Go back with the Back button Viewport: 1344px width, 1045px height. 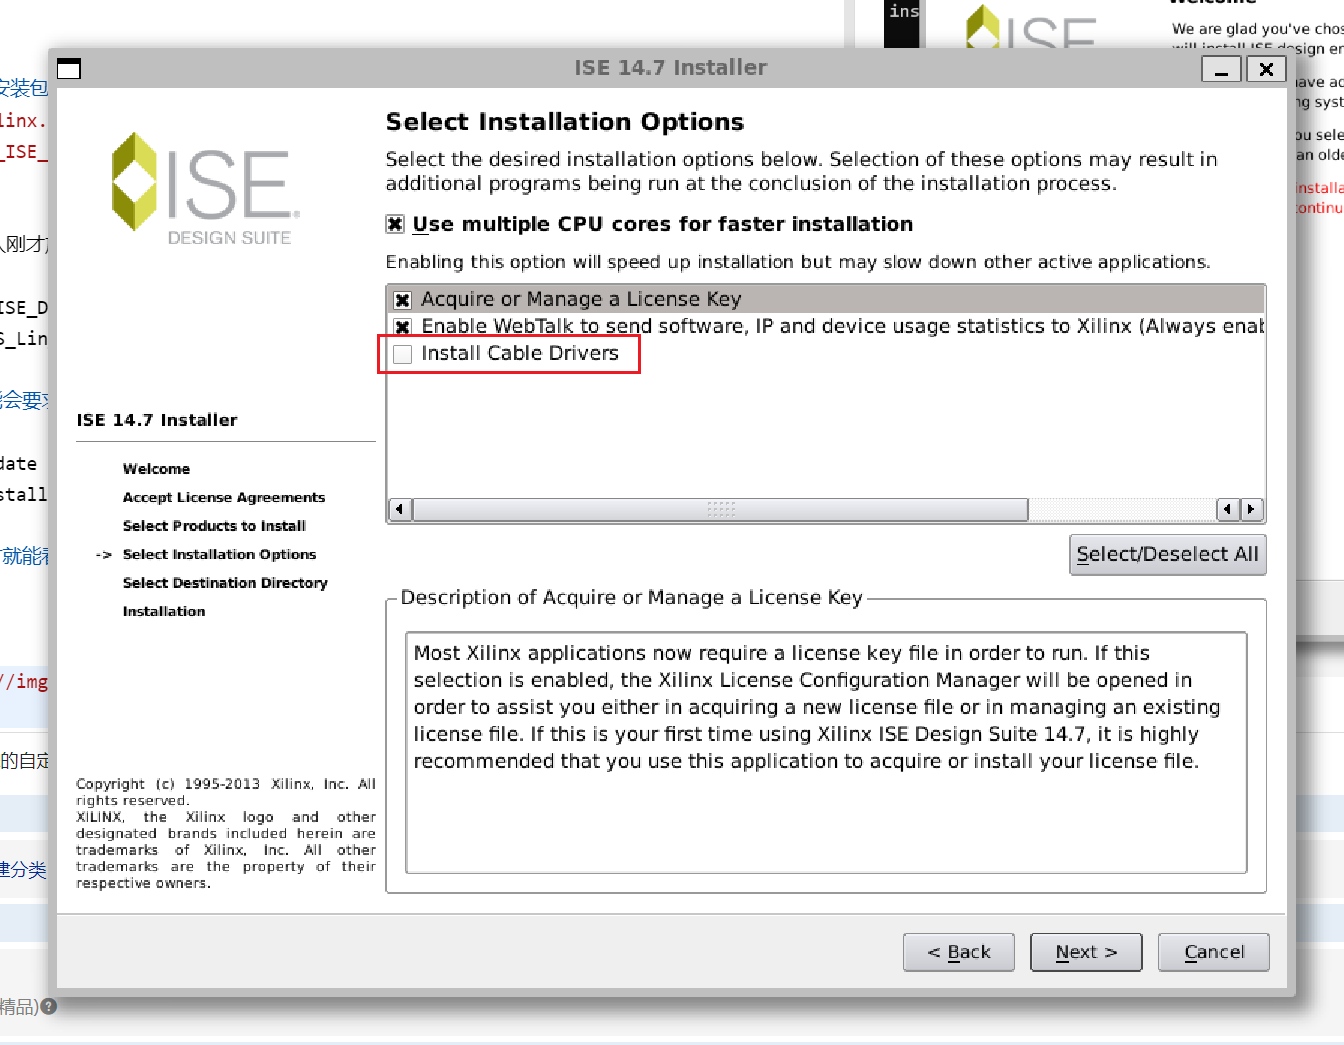(x=959, y=952)
